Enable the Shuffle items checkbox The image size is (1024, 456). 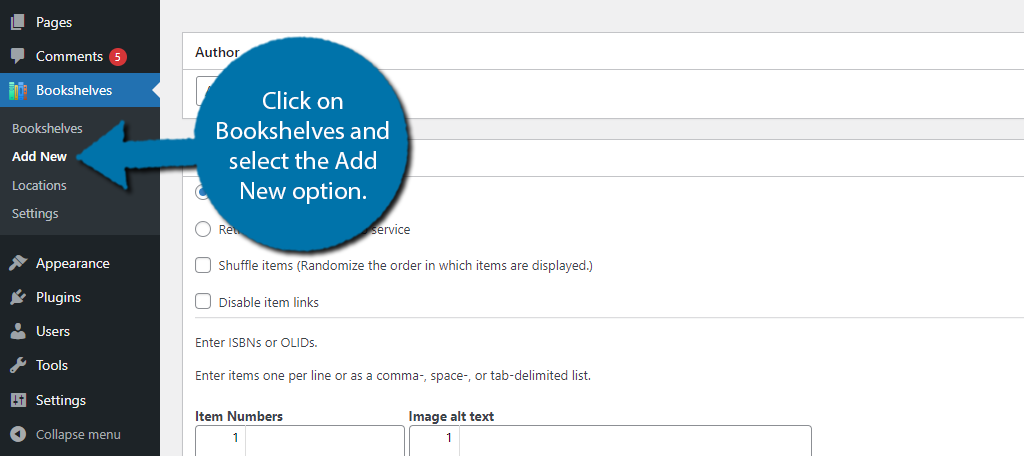(203, 265)
